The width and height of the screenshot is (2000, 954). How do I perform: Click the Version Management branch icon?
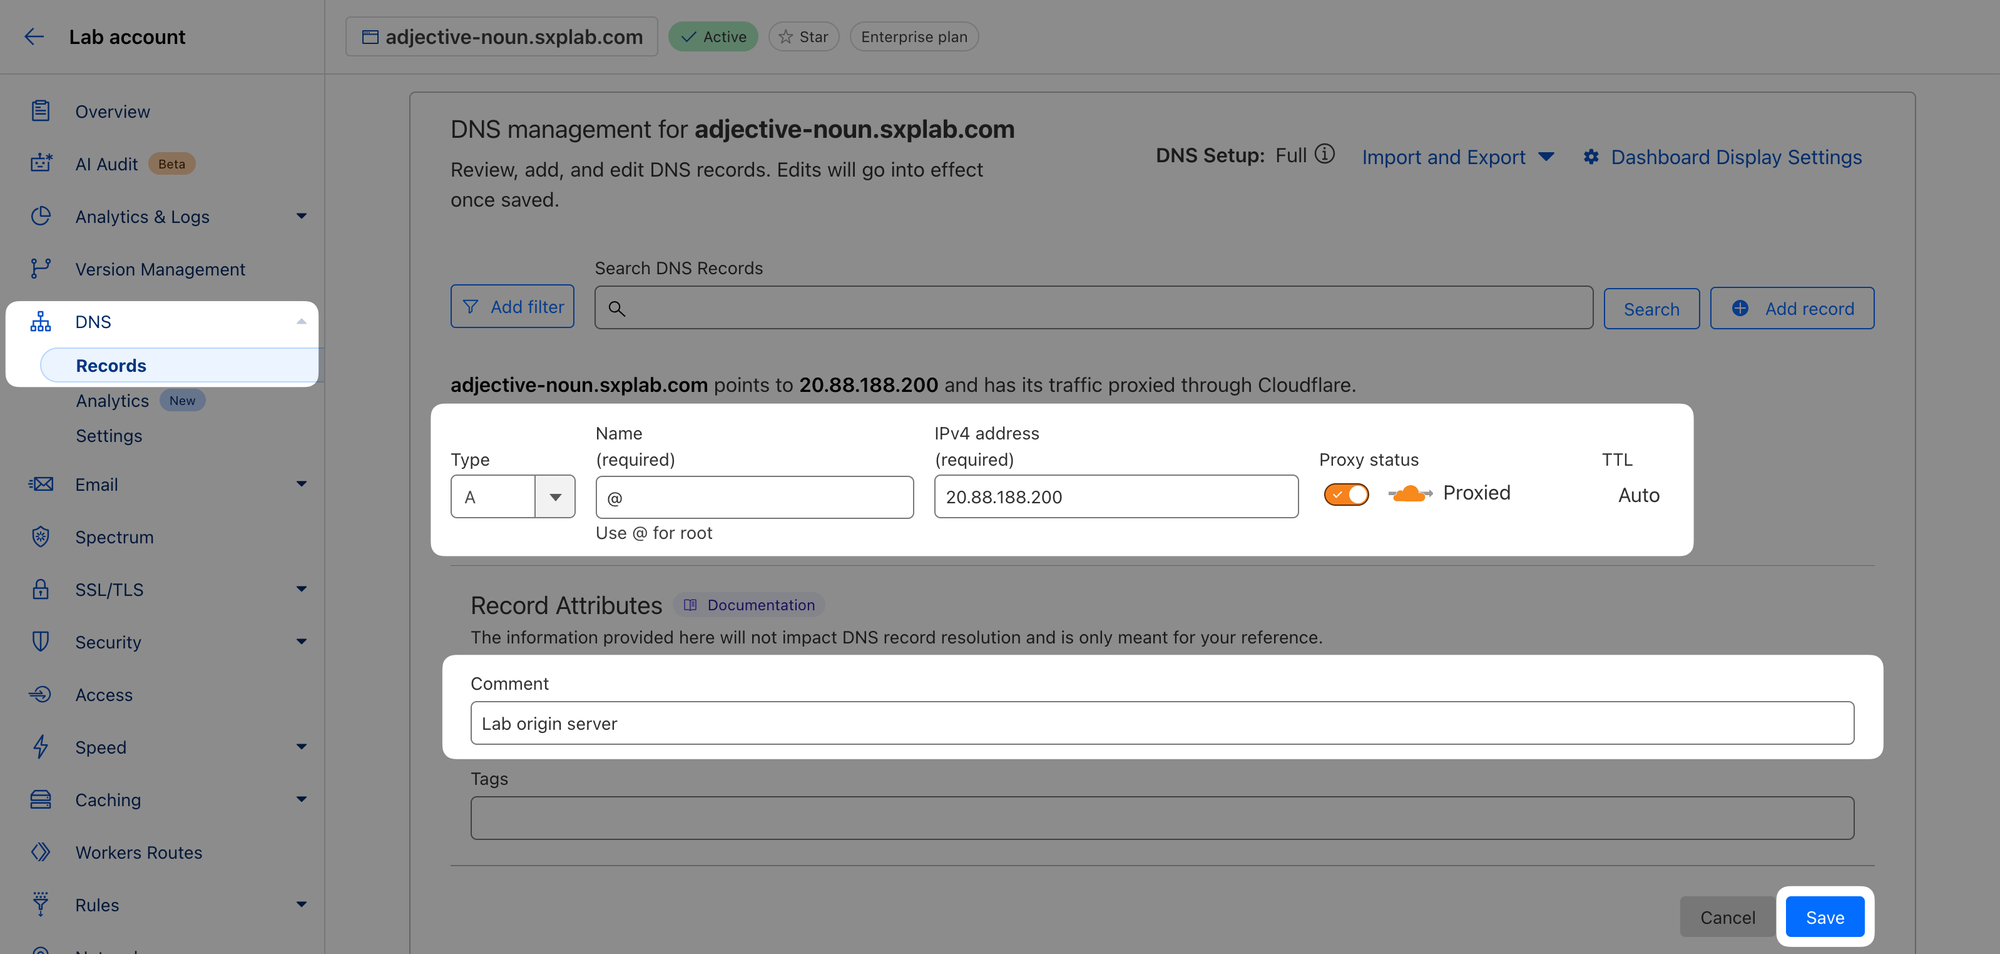point(40,269)
